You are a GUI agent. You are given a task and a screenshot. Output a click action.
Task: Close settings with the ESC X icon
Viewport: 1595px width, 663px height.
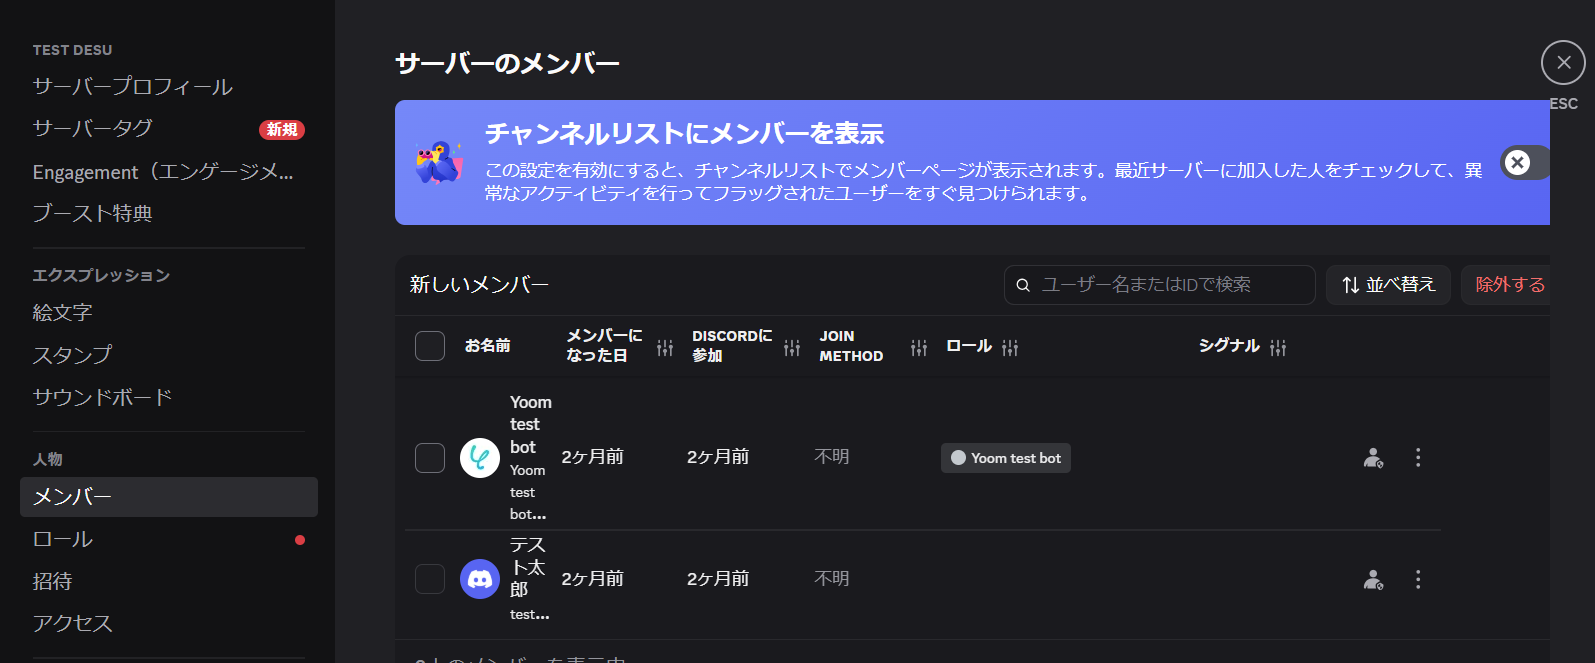click(1563, 63)
